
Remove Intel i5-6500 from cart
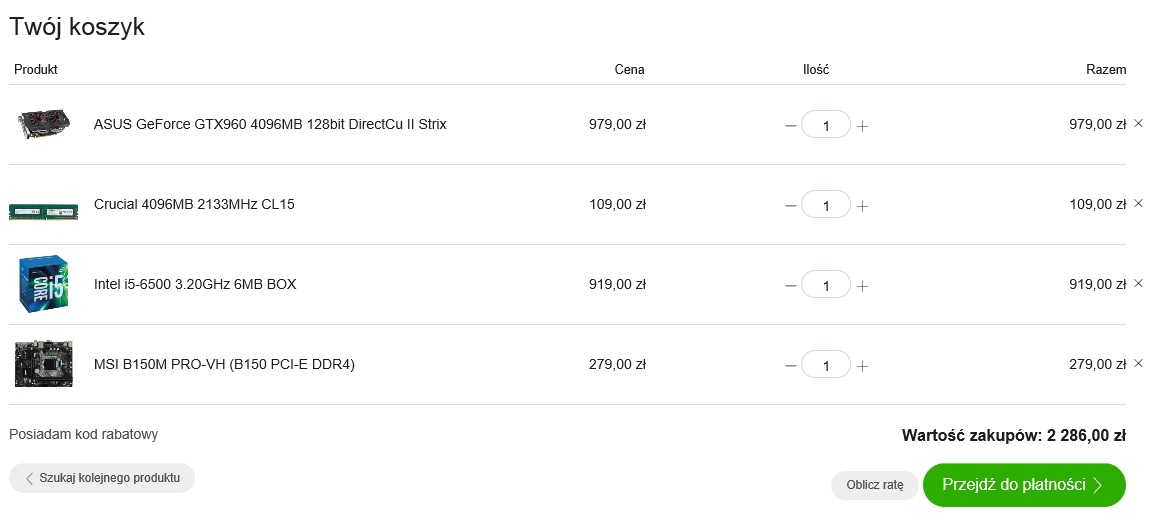pyautogui.click(x=1138, y=283)
